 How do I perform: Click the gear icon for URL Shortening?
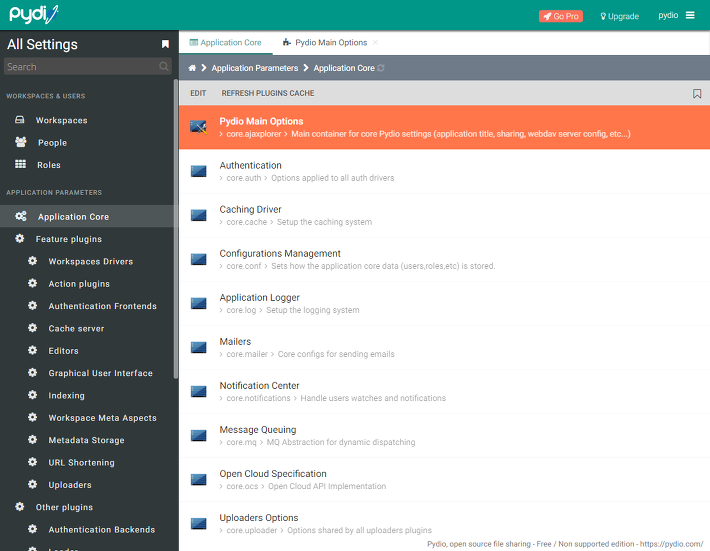[x=32, y=462]
